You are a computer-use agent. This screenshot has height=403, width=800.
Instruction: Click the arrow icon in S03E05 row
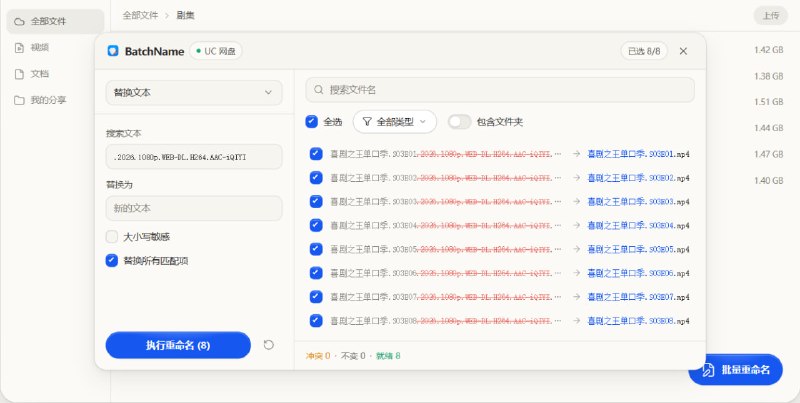click(x=576, y=249)
